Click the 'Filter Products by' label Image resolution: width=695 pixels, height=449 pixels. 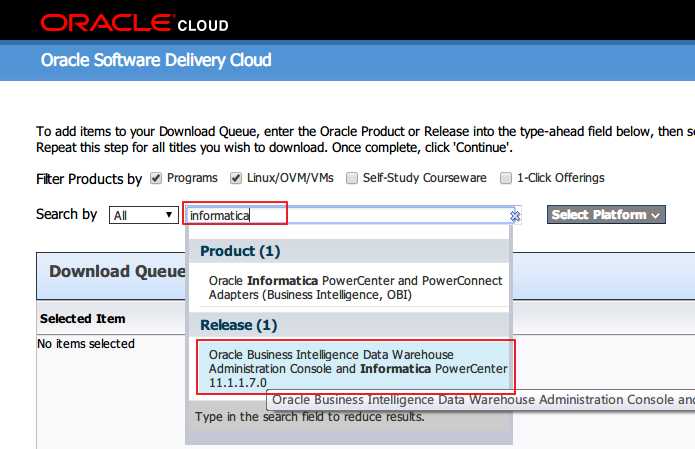point(89,179)
